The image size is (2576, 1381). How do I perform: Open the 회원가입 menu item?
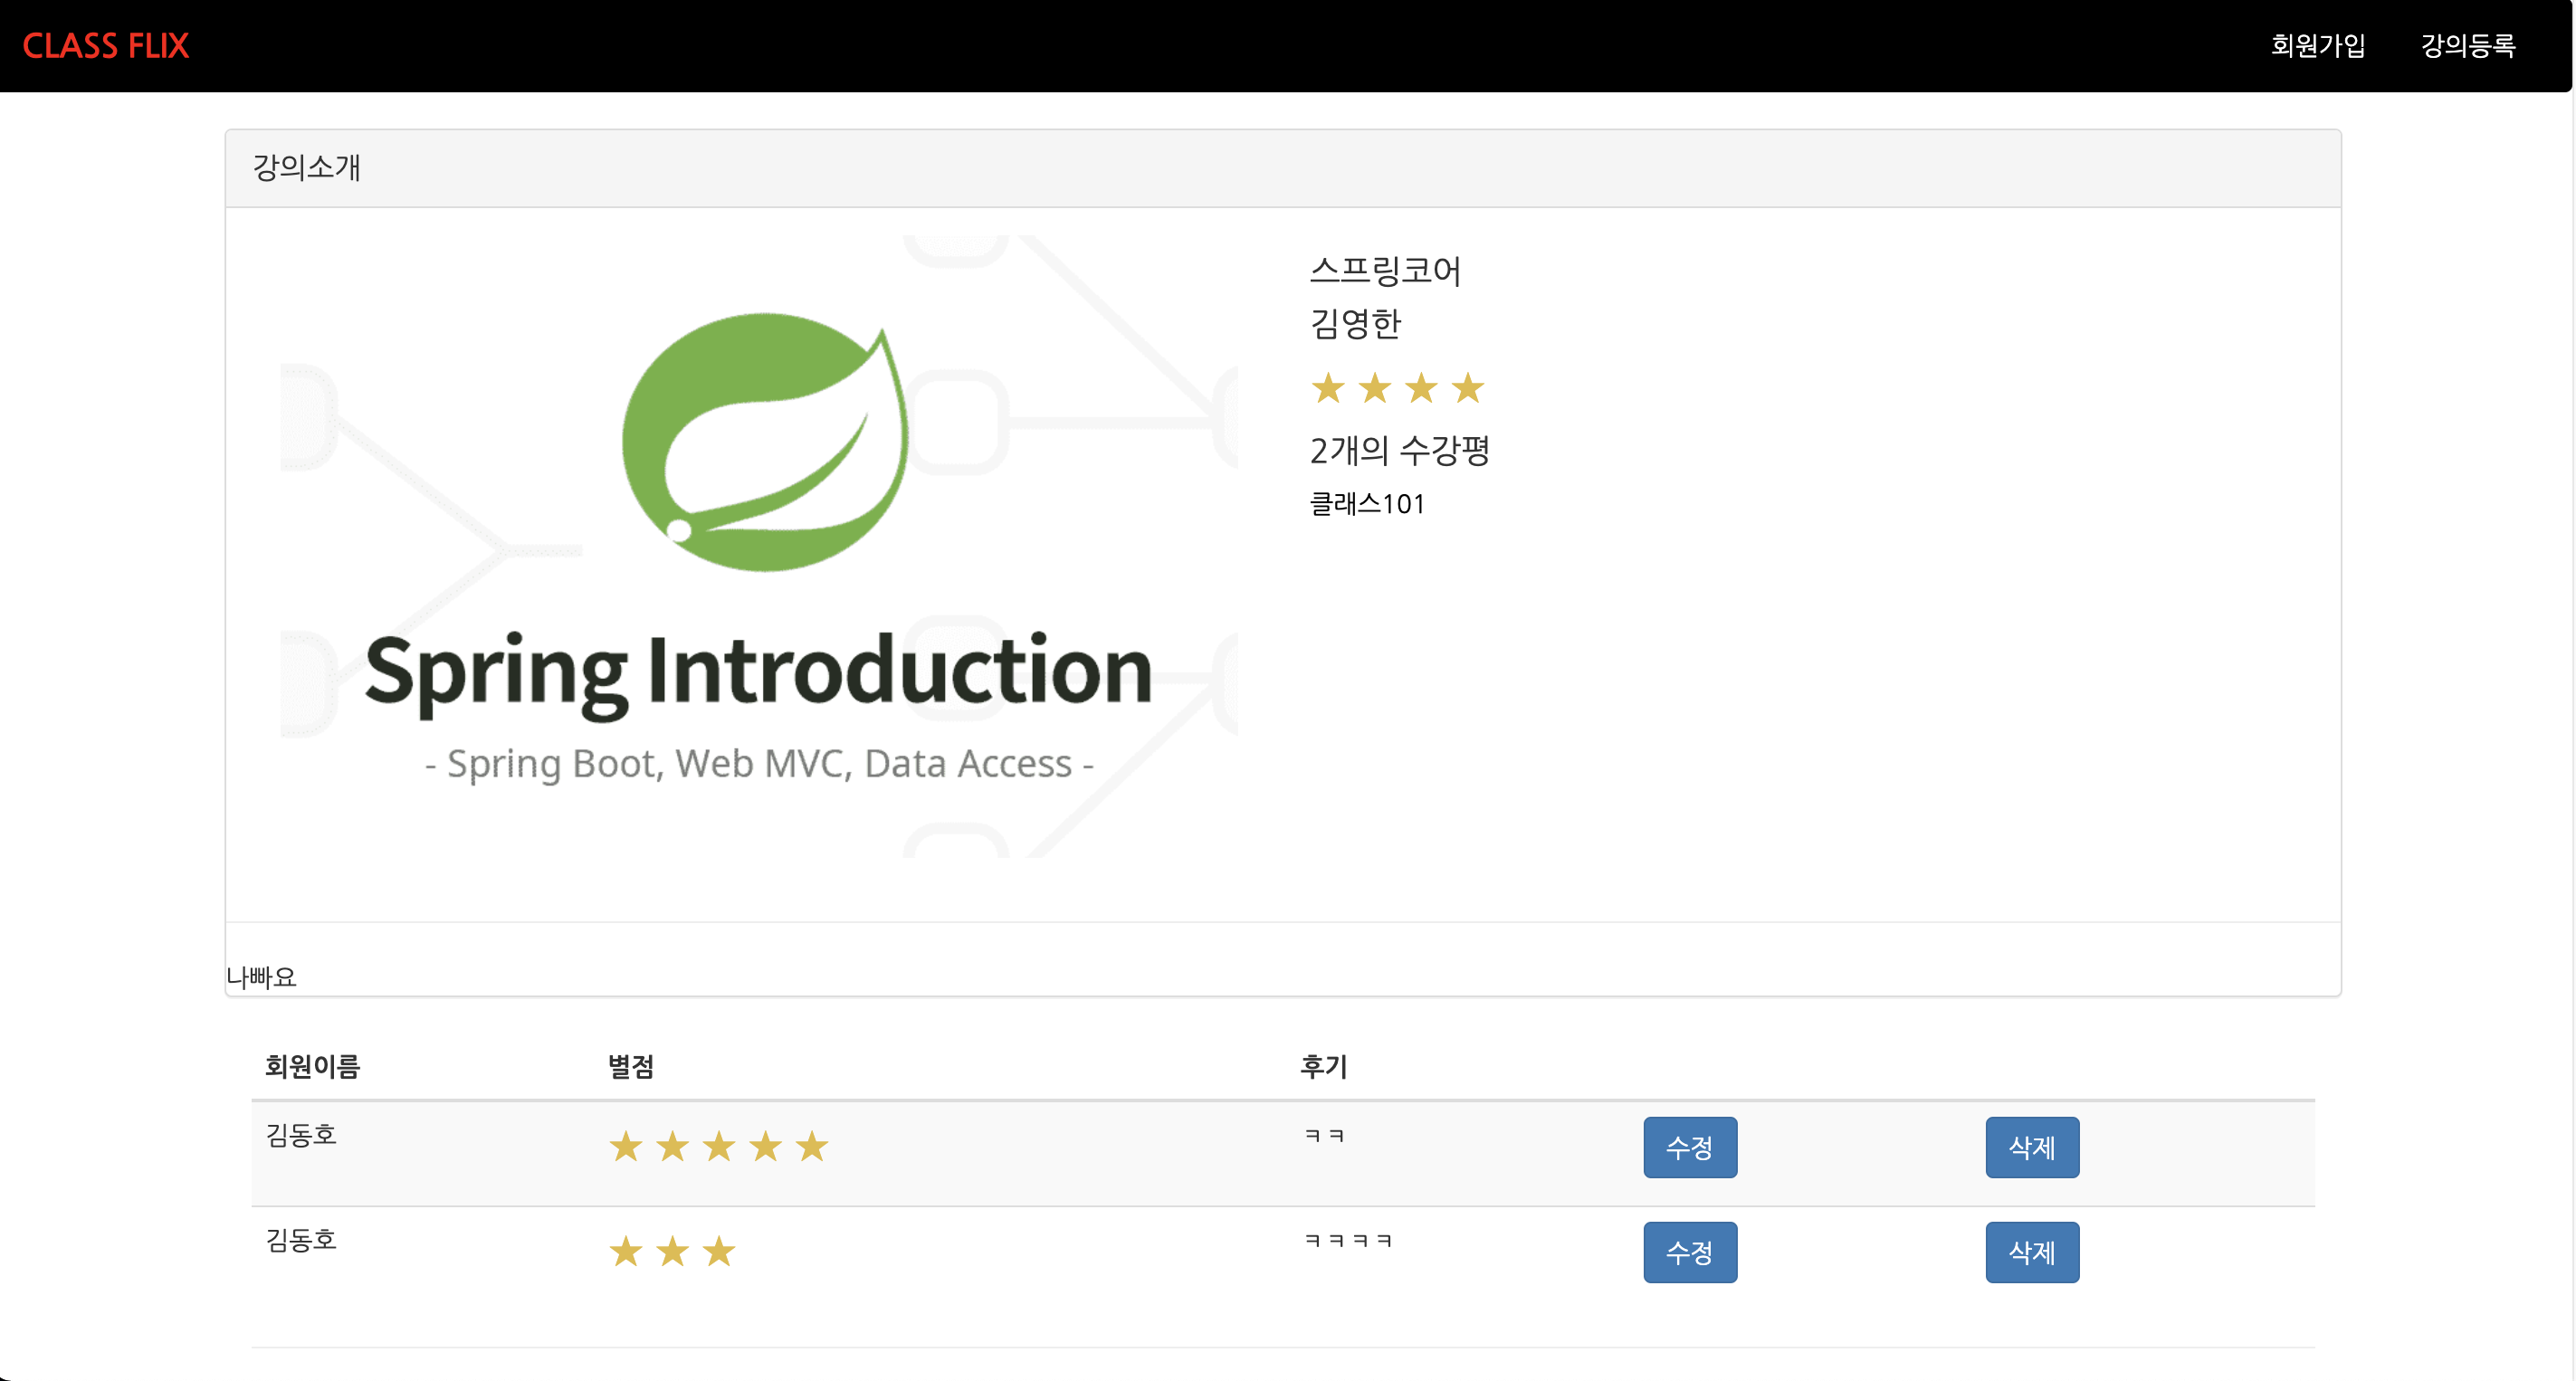tap(2317, 46)
